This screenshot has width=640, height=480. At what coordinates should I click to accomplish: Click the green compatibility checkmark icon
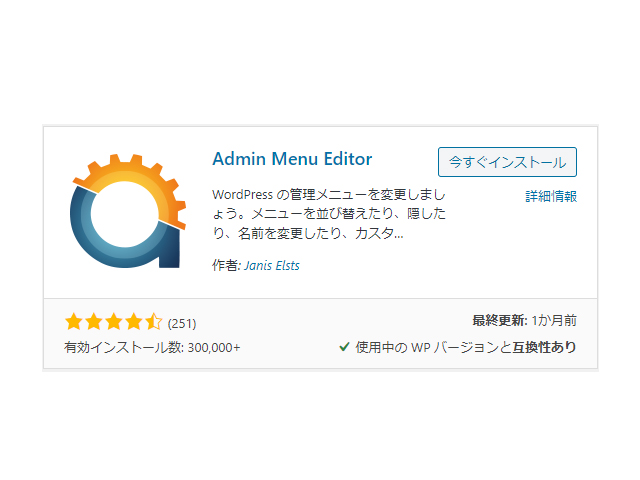tap(344, 347)
